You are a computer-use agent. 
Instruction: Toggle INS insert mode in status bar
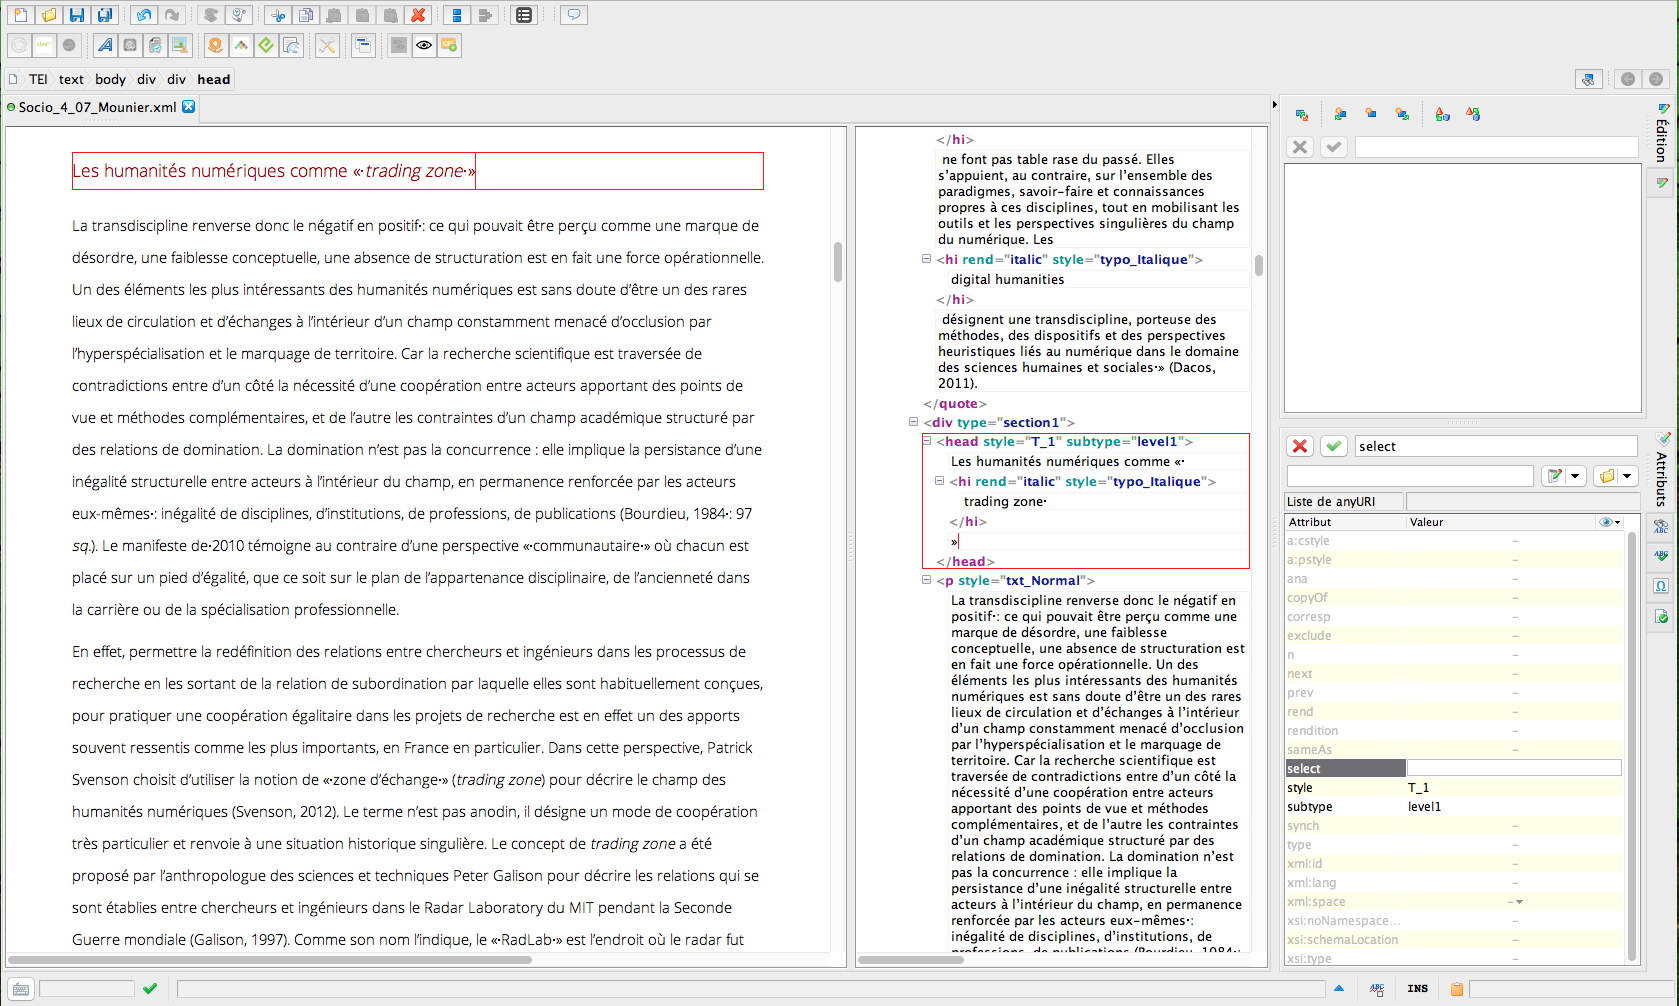point(1417,988)
